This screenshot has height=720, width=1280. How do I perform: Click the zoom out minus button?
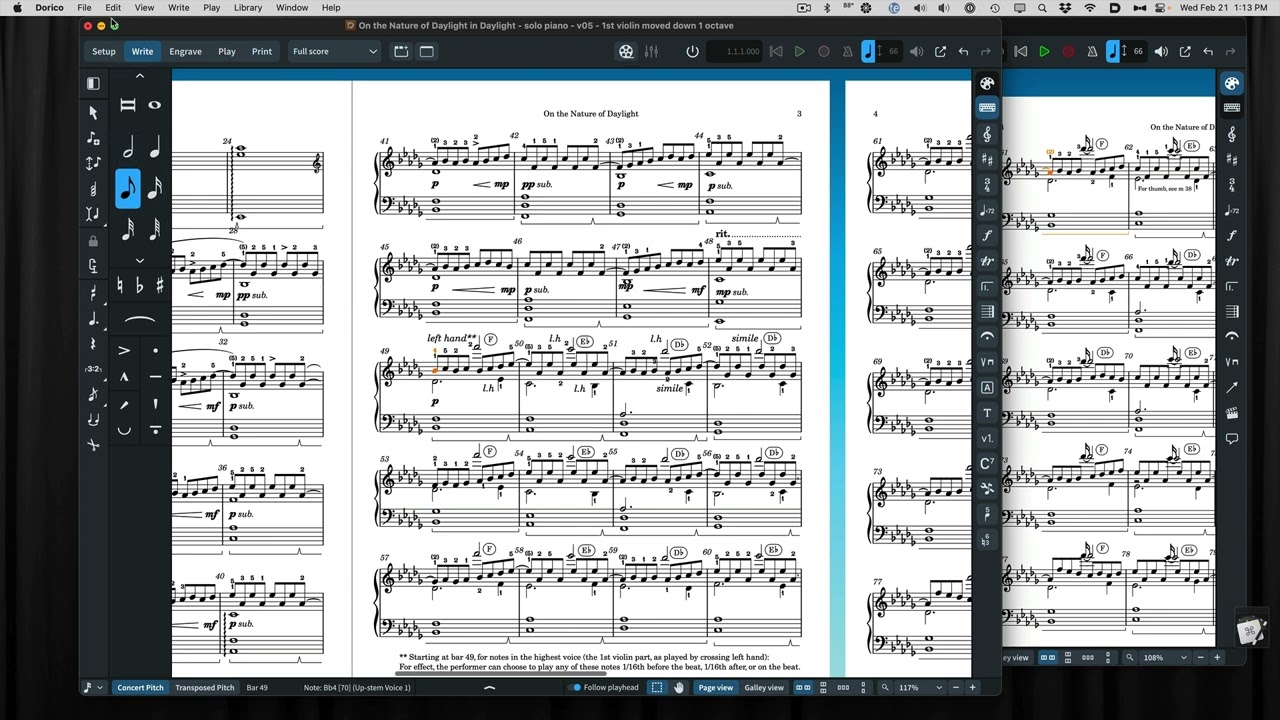pos(957,687)
